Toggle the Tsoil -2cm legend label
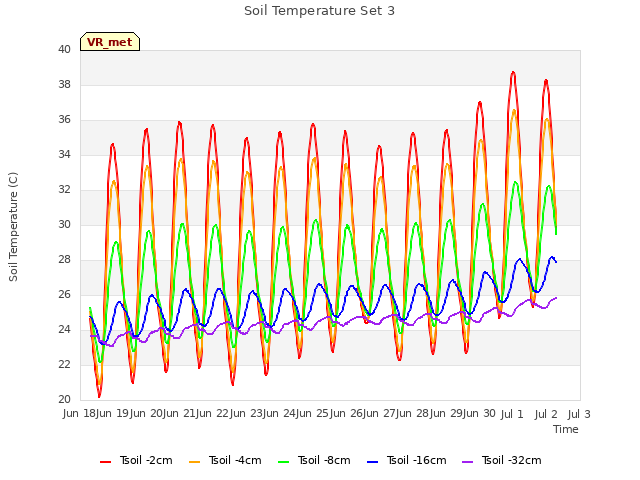This screenshot has height=480, width=640. click(146, 460)
